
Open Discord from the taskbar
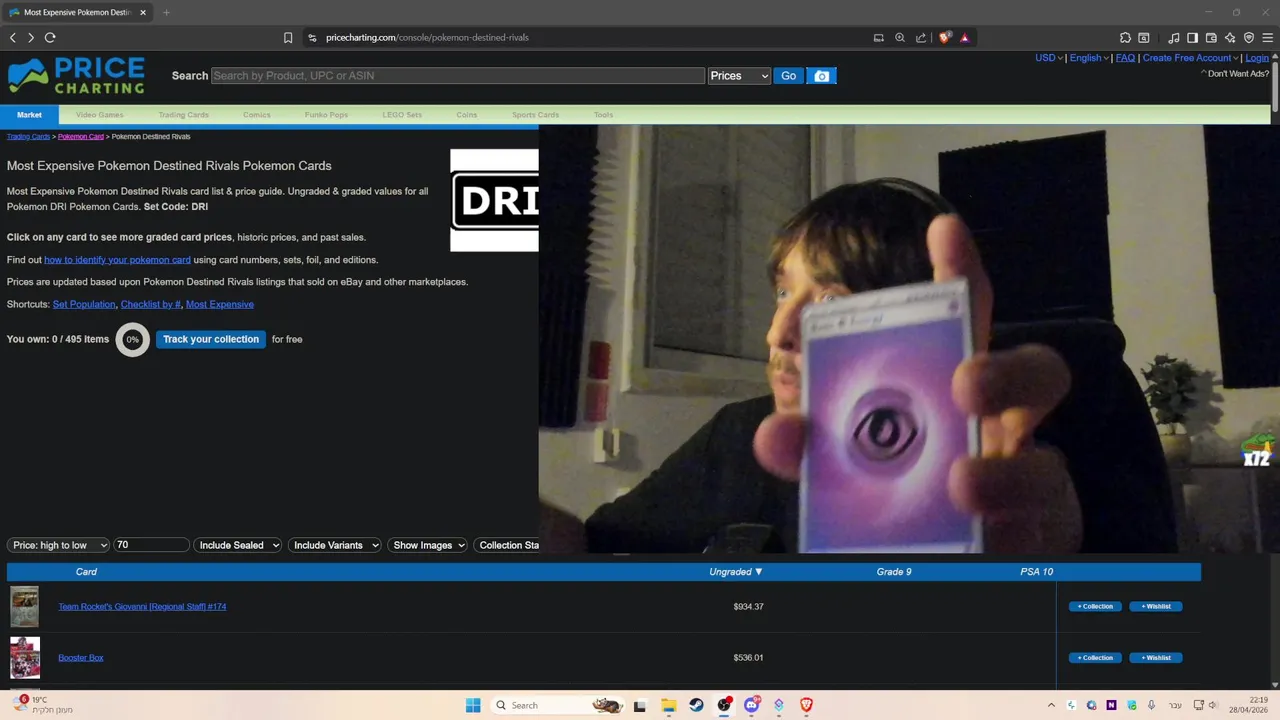tap(751, 705)
